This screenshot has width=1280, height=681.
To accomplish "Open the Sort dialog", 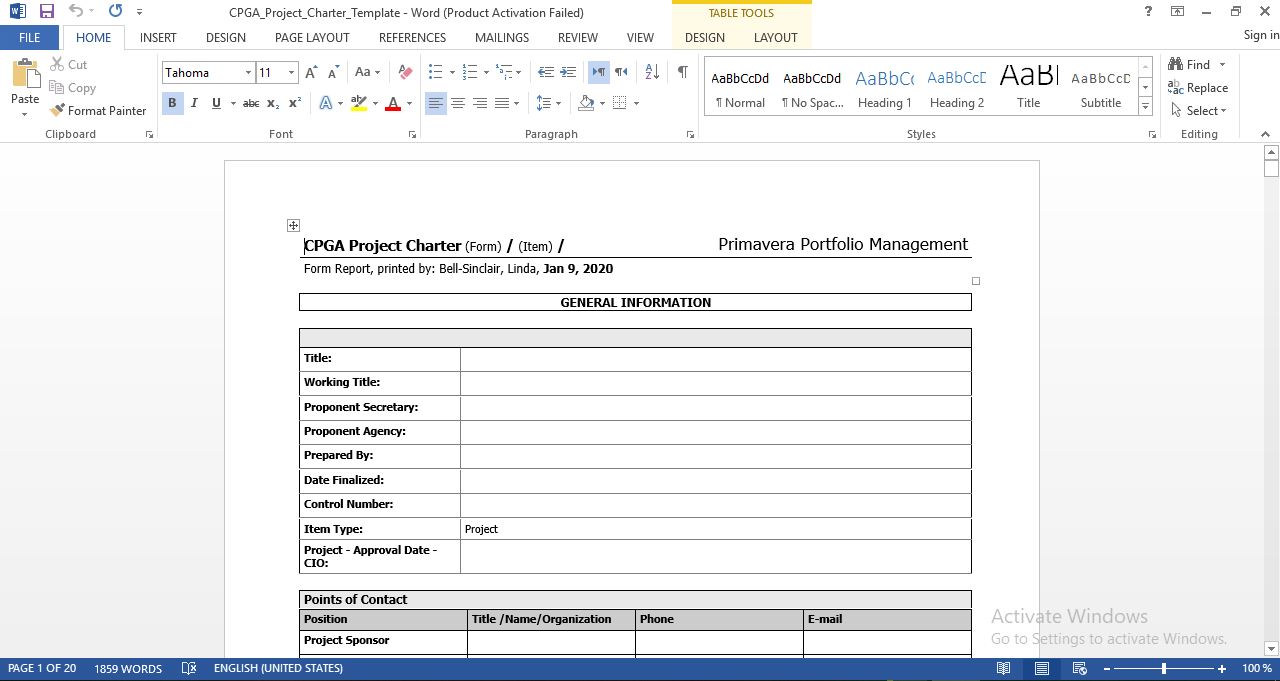I will coord(651,71).
